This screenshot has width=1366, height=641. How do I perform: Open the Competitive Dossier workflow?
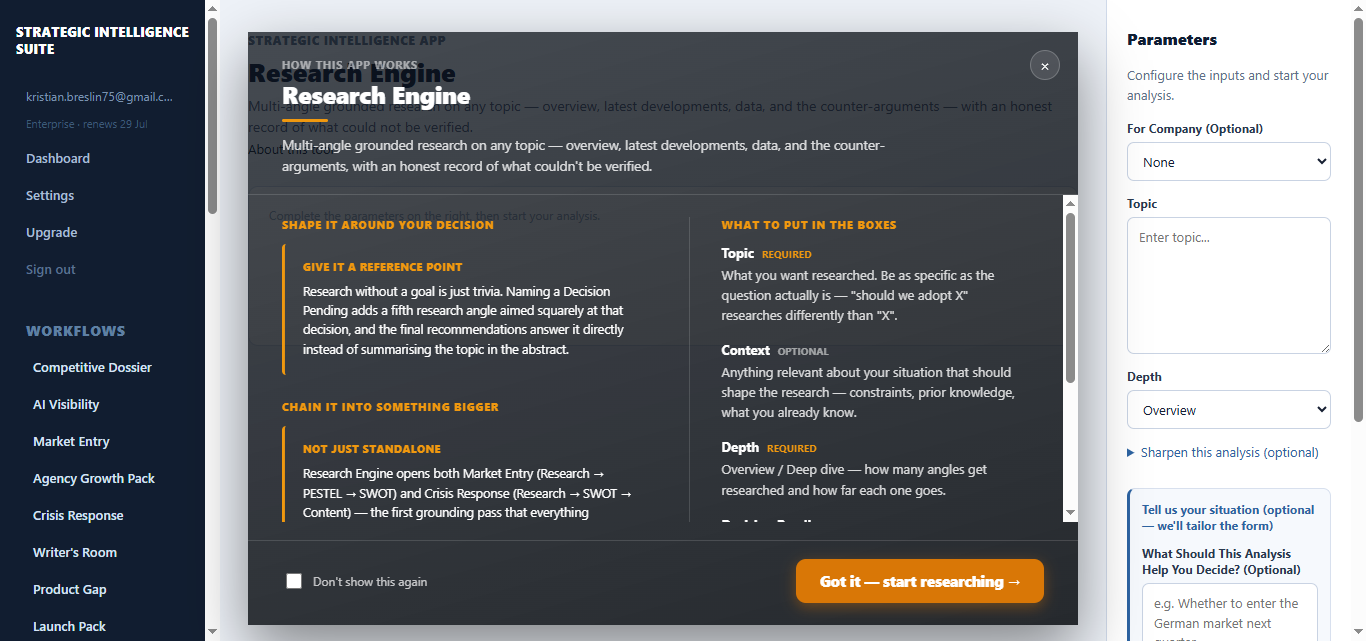pyautogui.click(x=92, y=367)
